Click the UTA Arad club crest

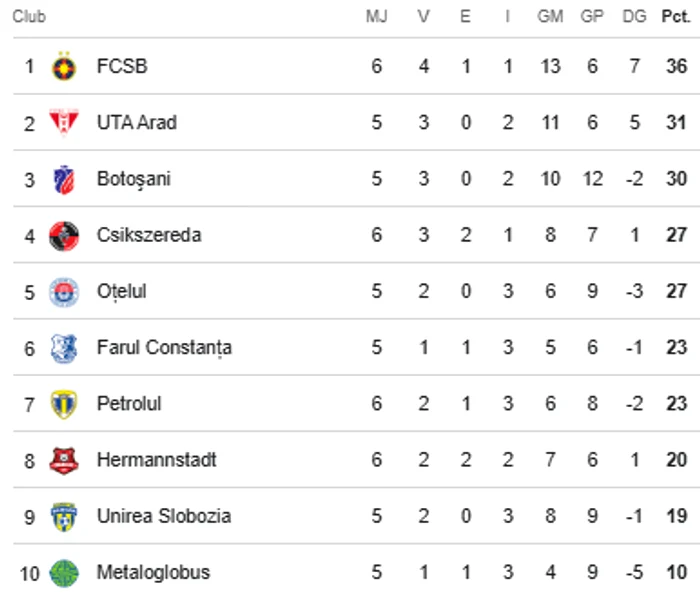(64, 123)
